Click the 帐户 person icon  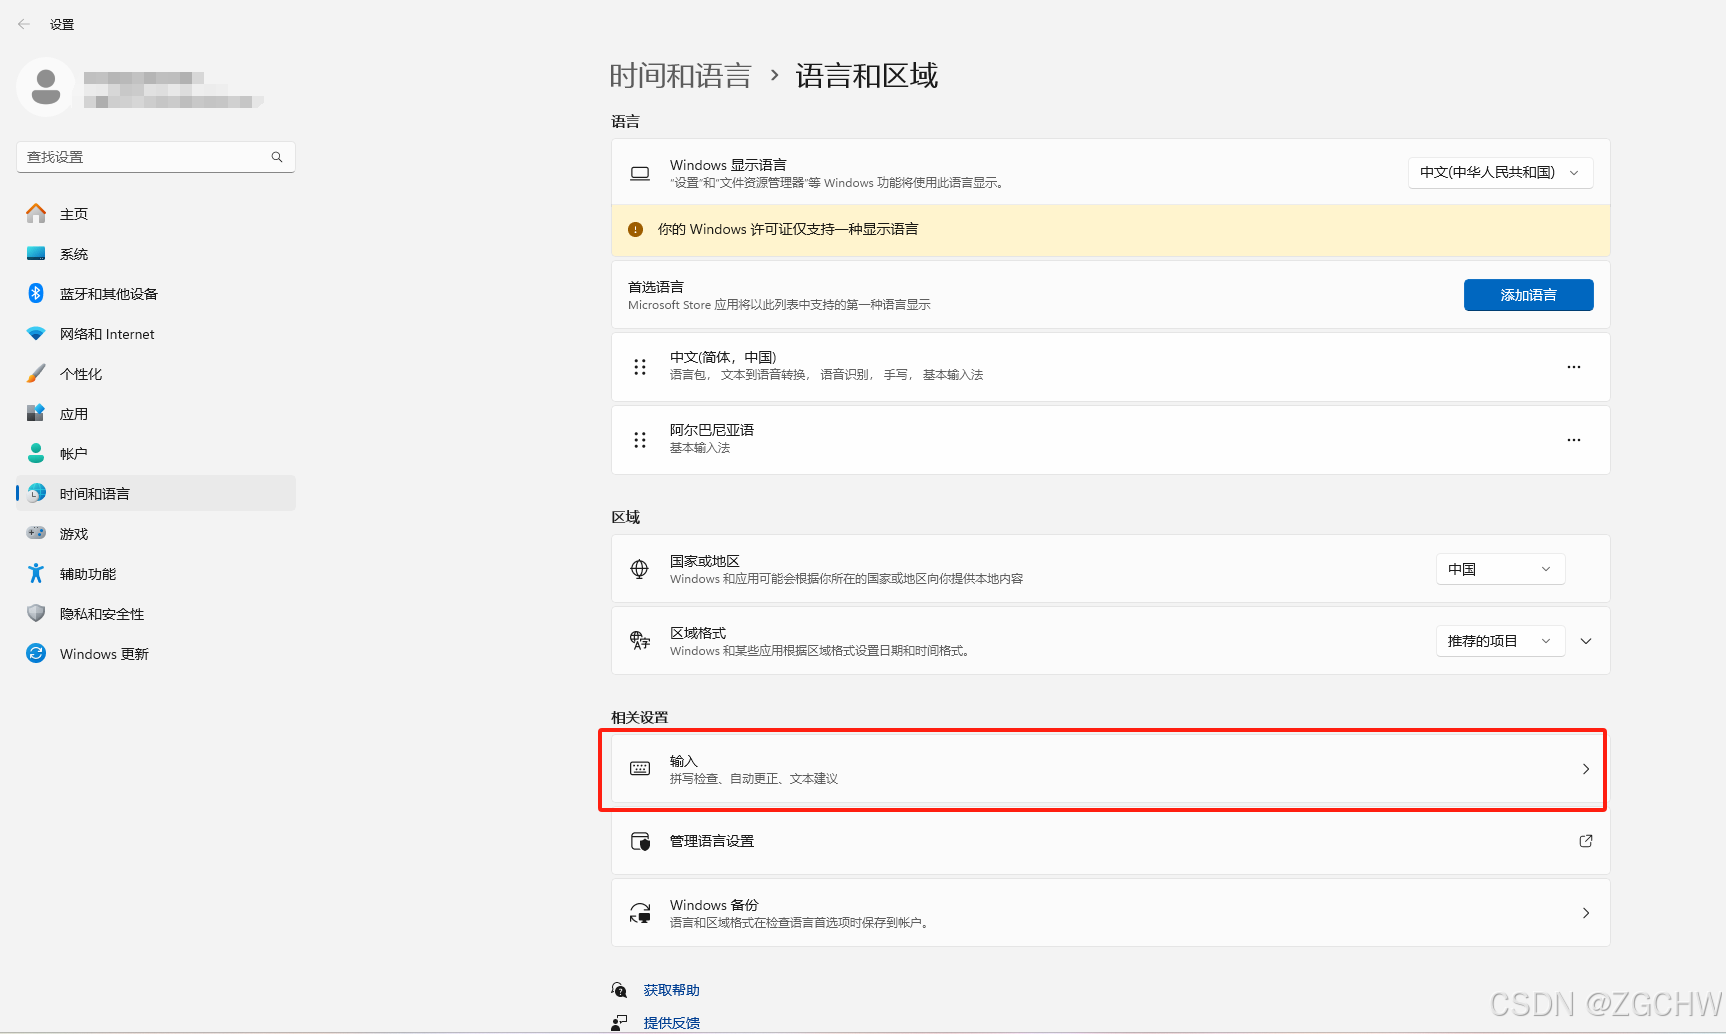click(x=36, y=453)
